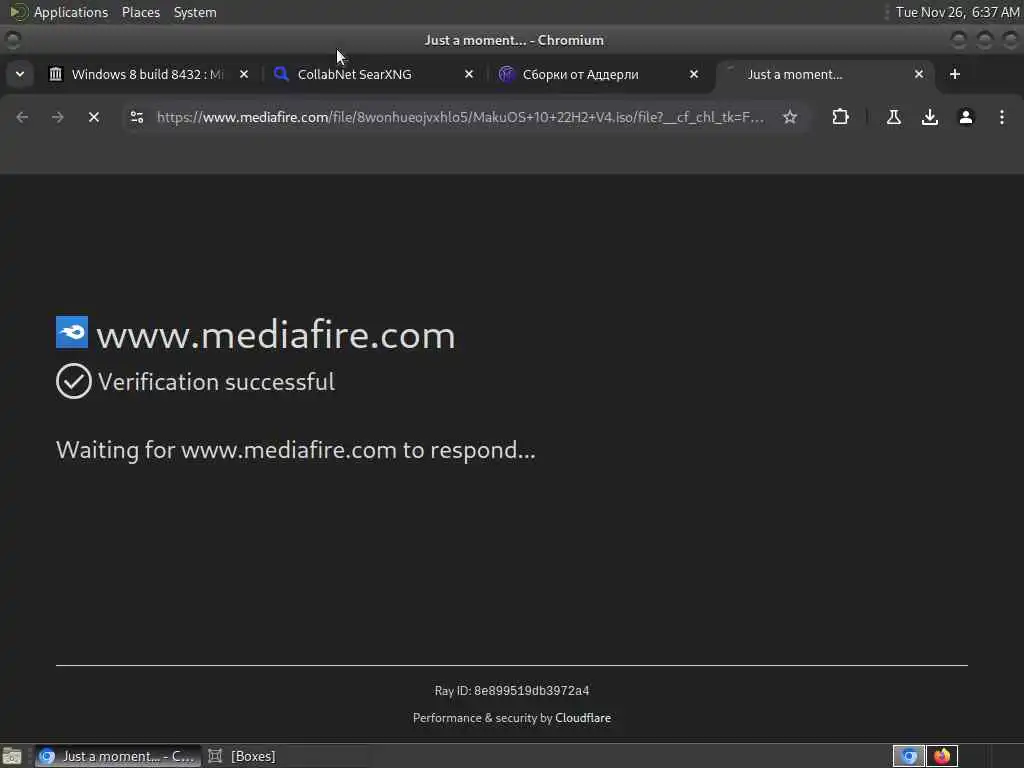Click the www.mediafire.com heading
This screenshot has width=1024, height=768.
click(x=276, y=335)
